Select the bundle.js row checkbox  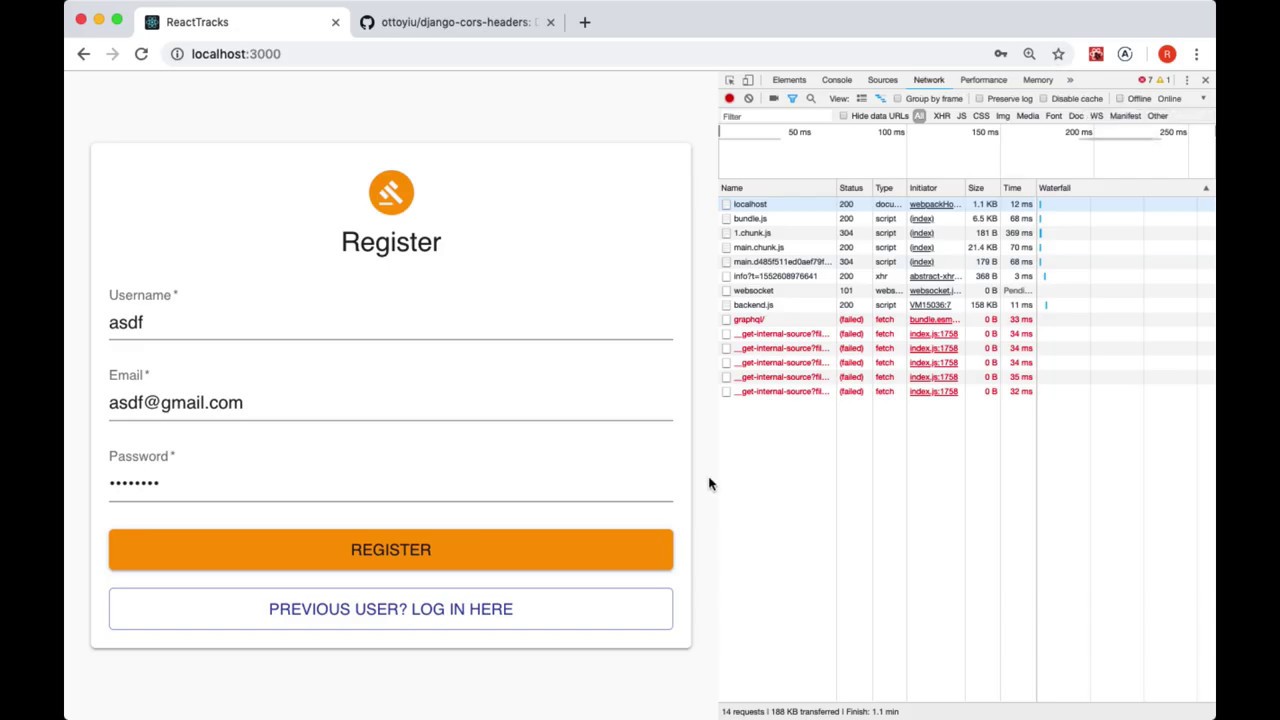pos(727,219)
